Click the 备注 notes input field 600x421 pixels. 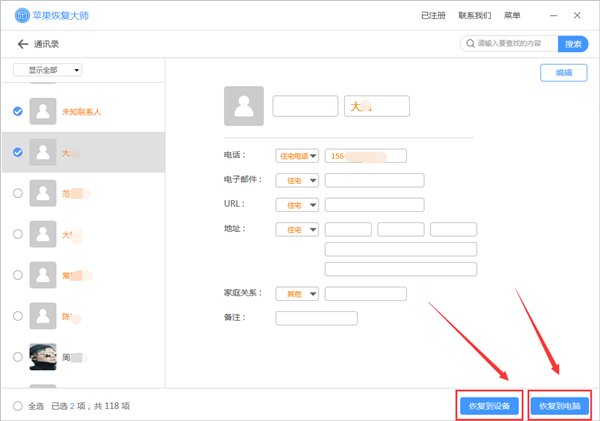coord(316,318)
